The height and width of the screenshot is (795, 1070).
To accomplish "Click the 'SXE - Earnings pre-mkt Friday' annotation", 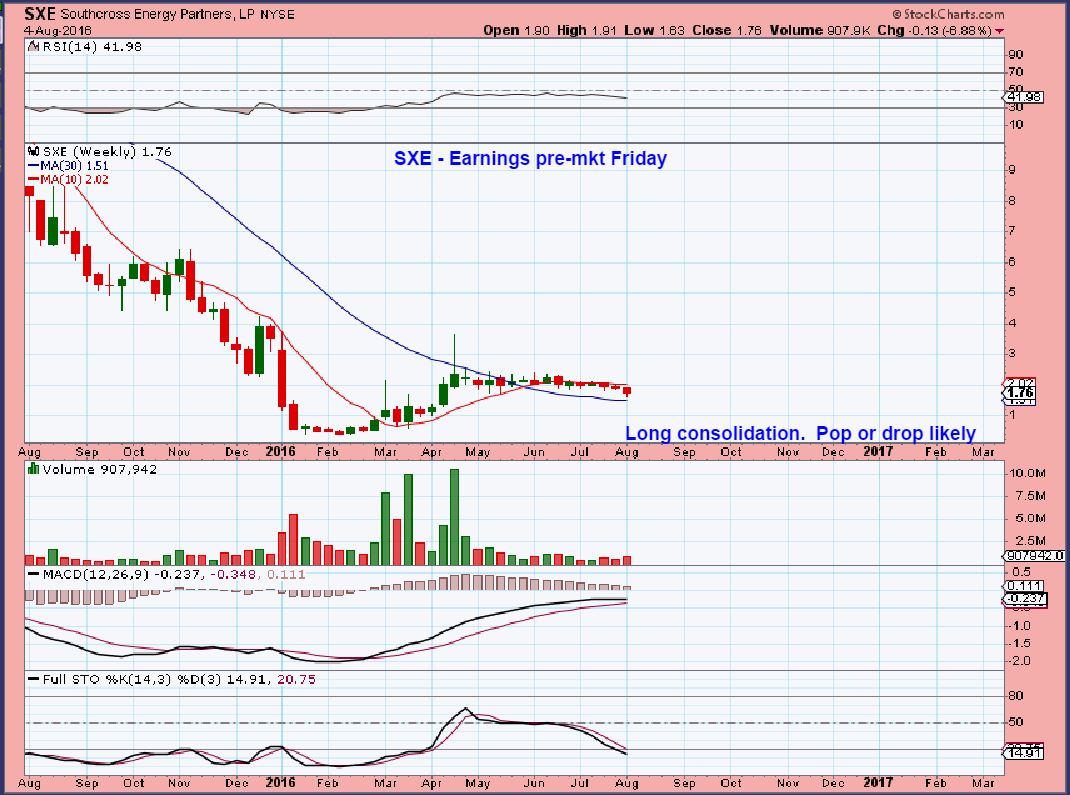I will pyautogui.click(x=530, y=158).
